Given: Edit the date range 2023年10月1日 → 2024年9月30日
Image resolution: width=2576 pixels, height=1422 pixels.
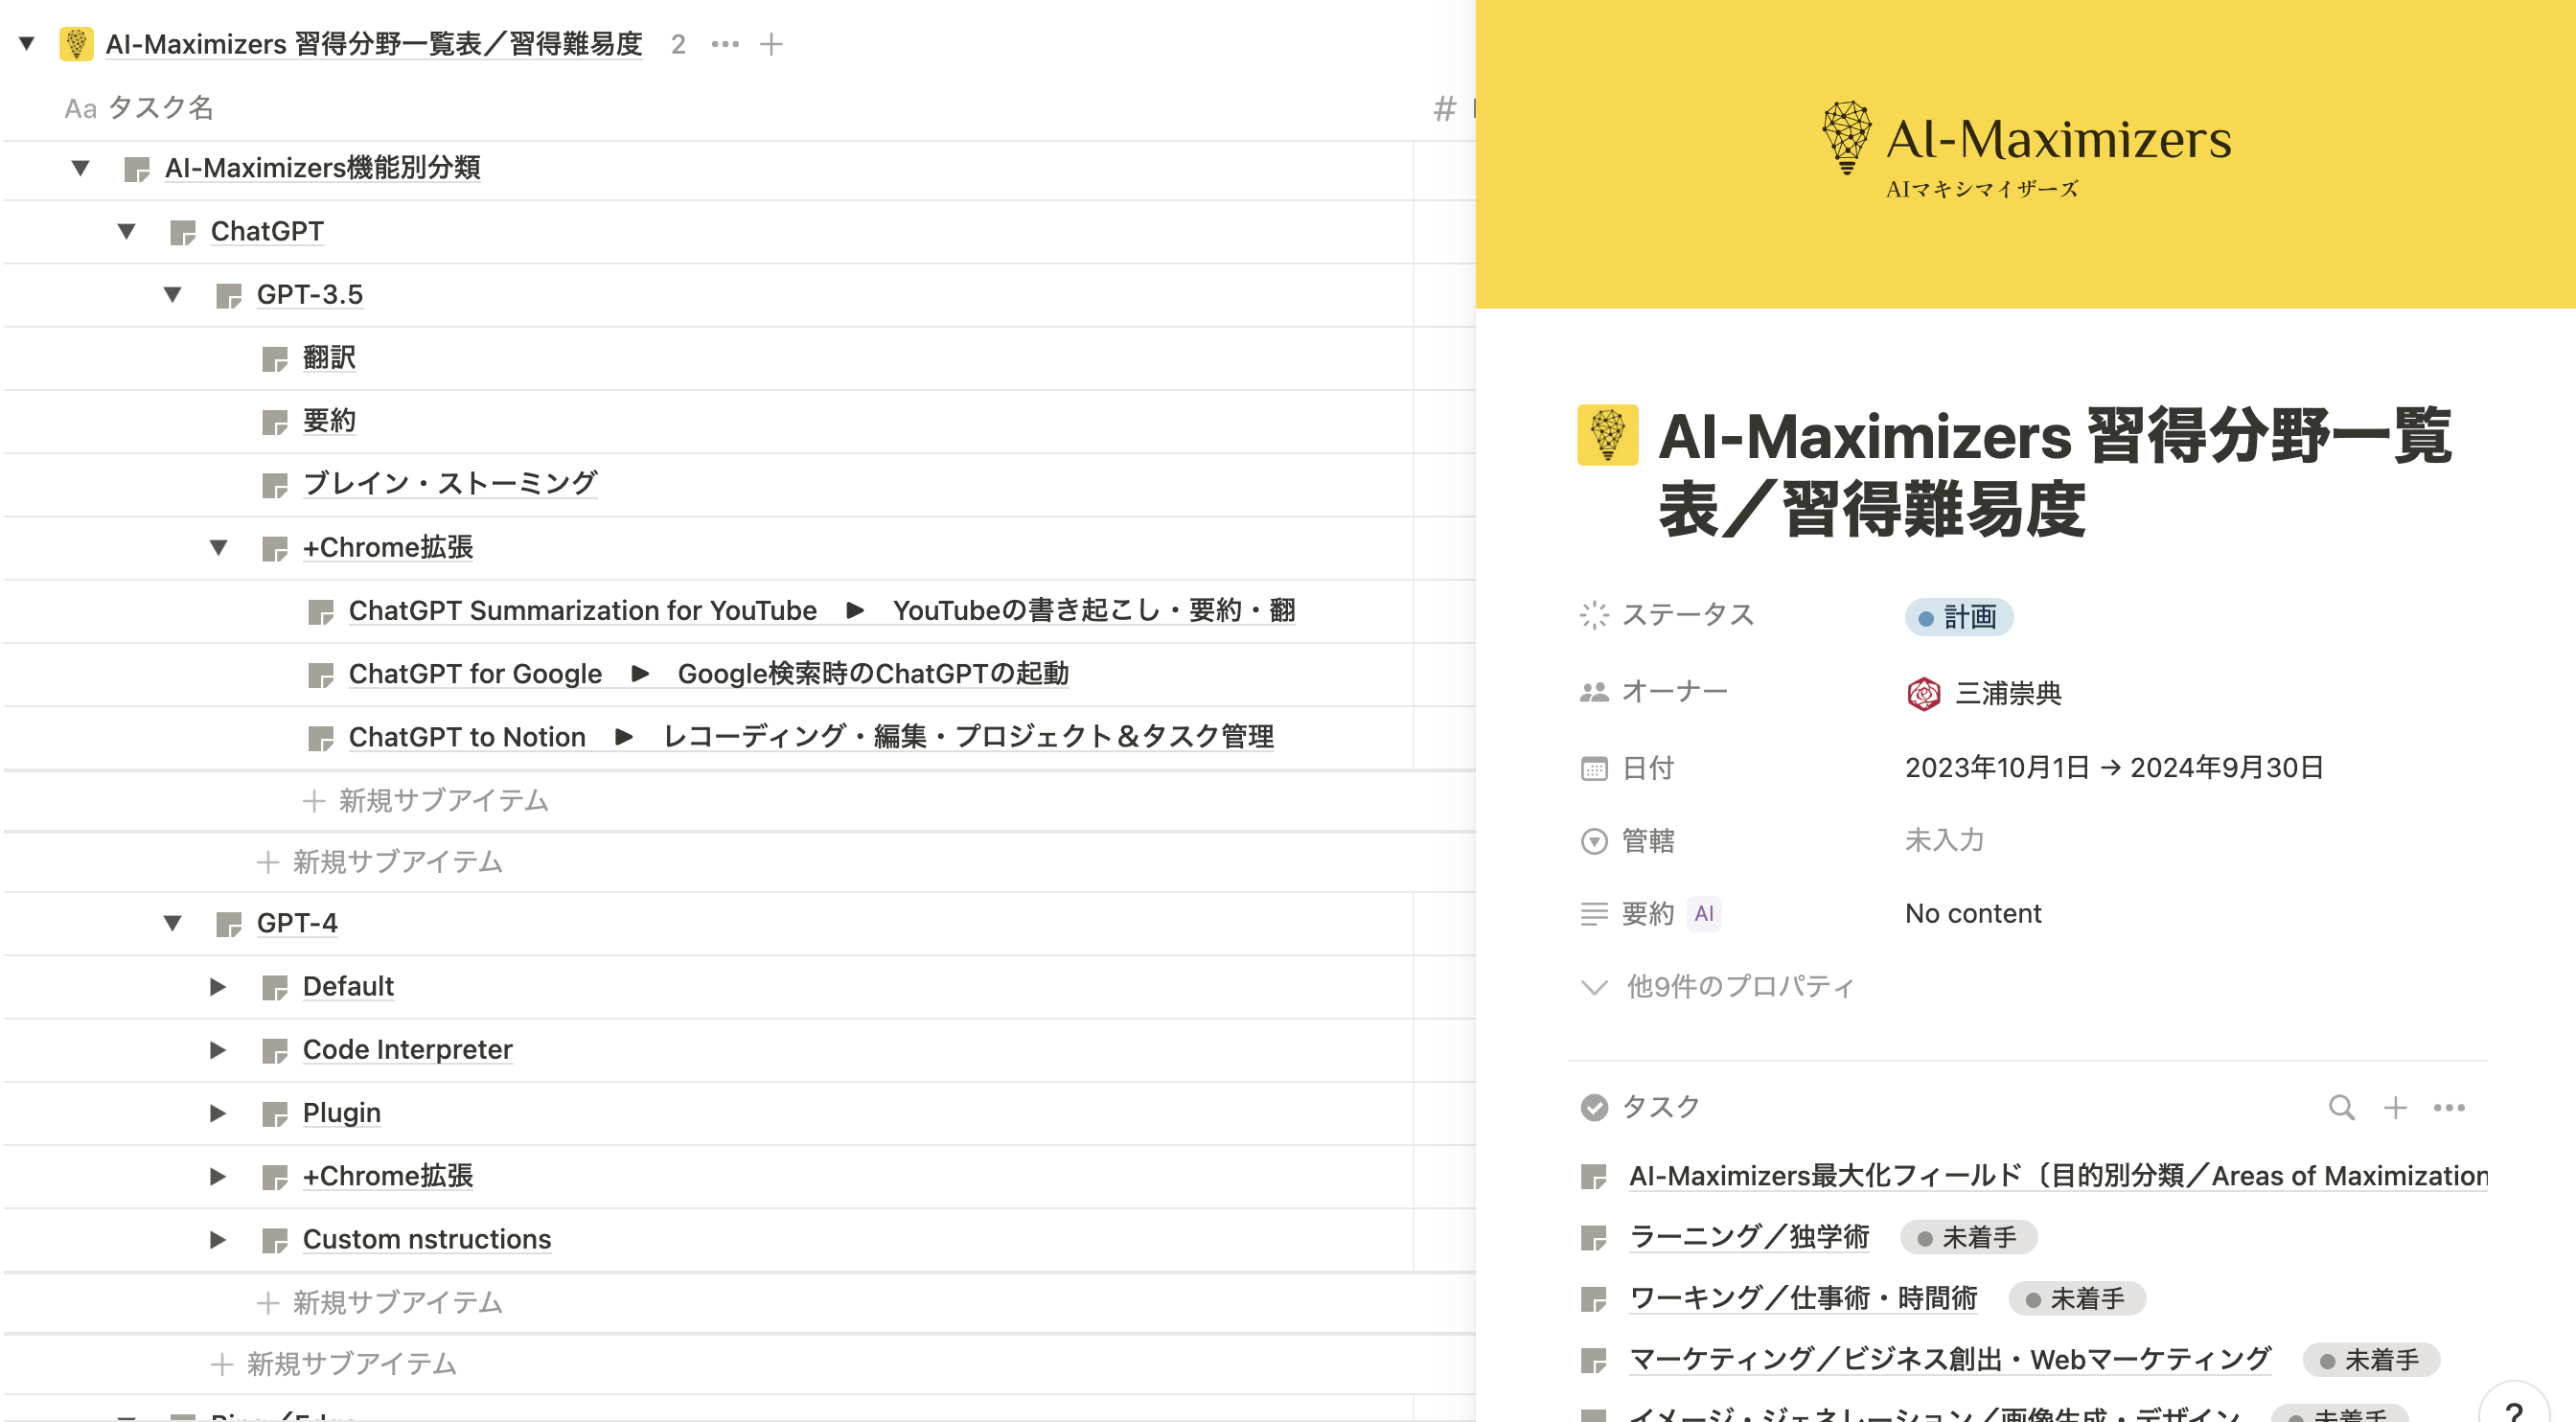Looking at the screenshot, I should click(x=2114, y=768).
